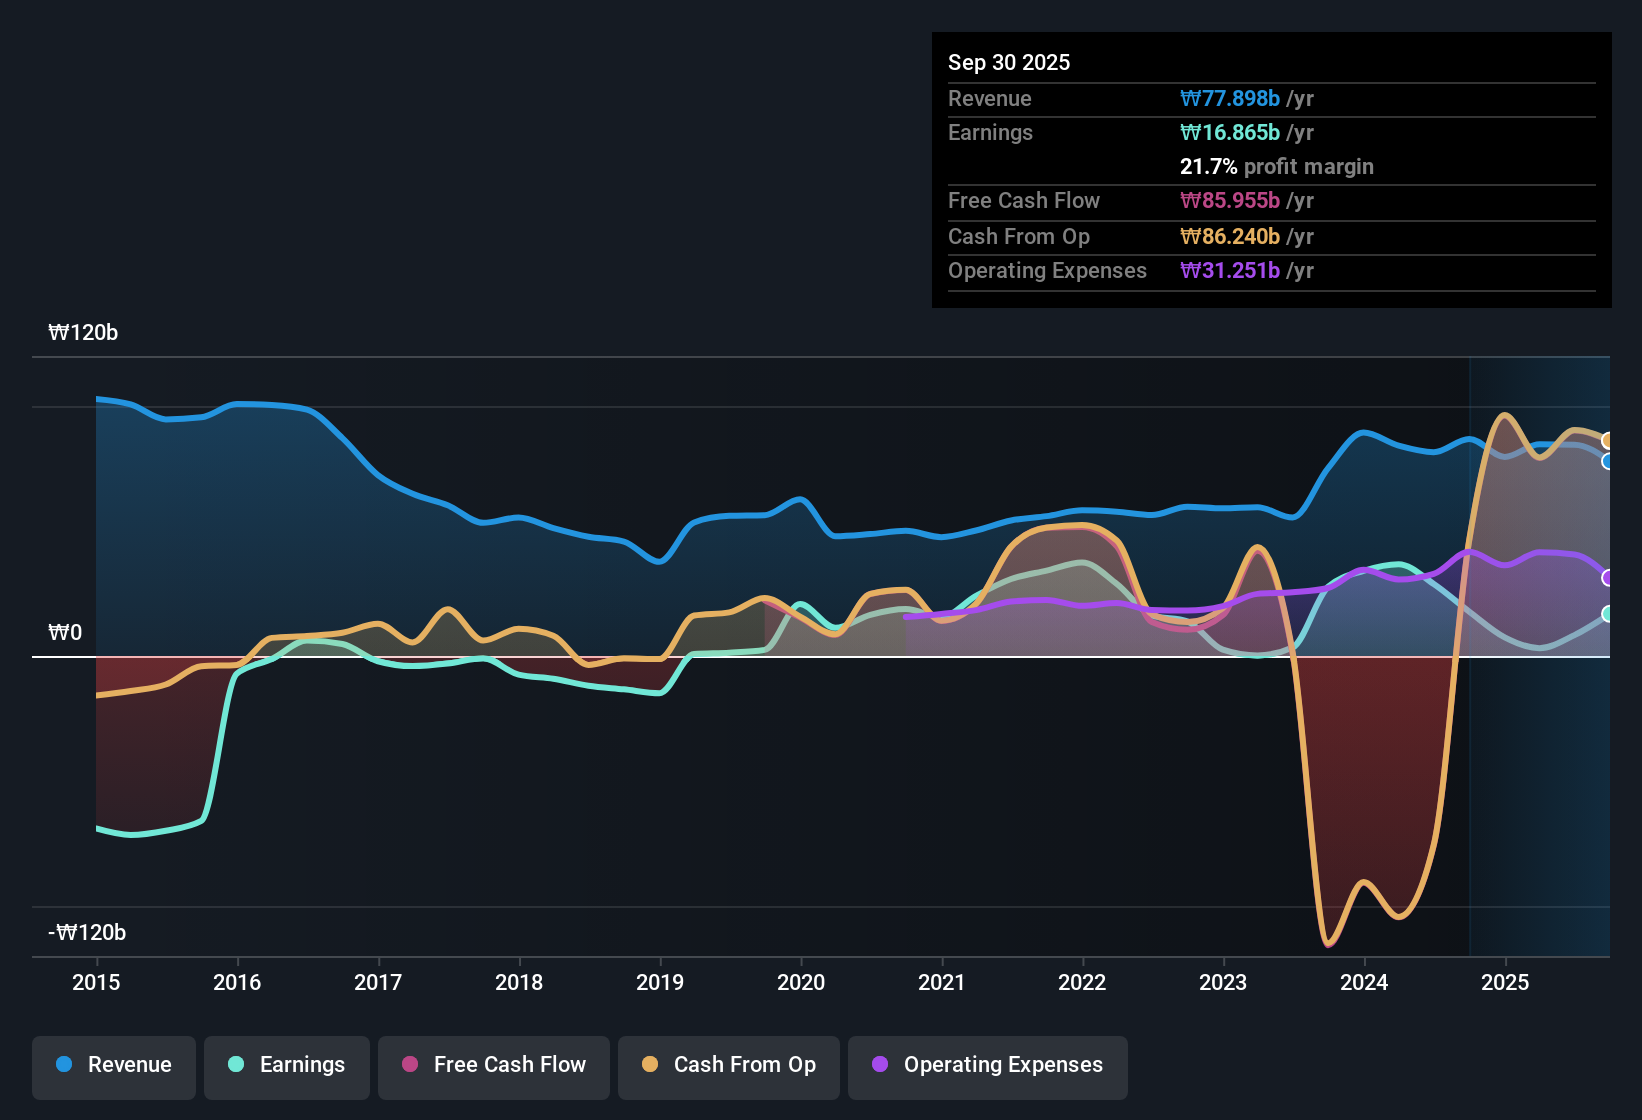
Task: Select the Free Cash Flow legend tab
Action: (x=493, y=1066)
